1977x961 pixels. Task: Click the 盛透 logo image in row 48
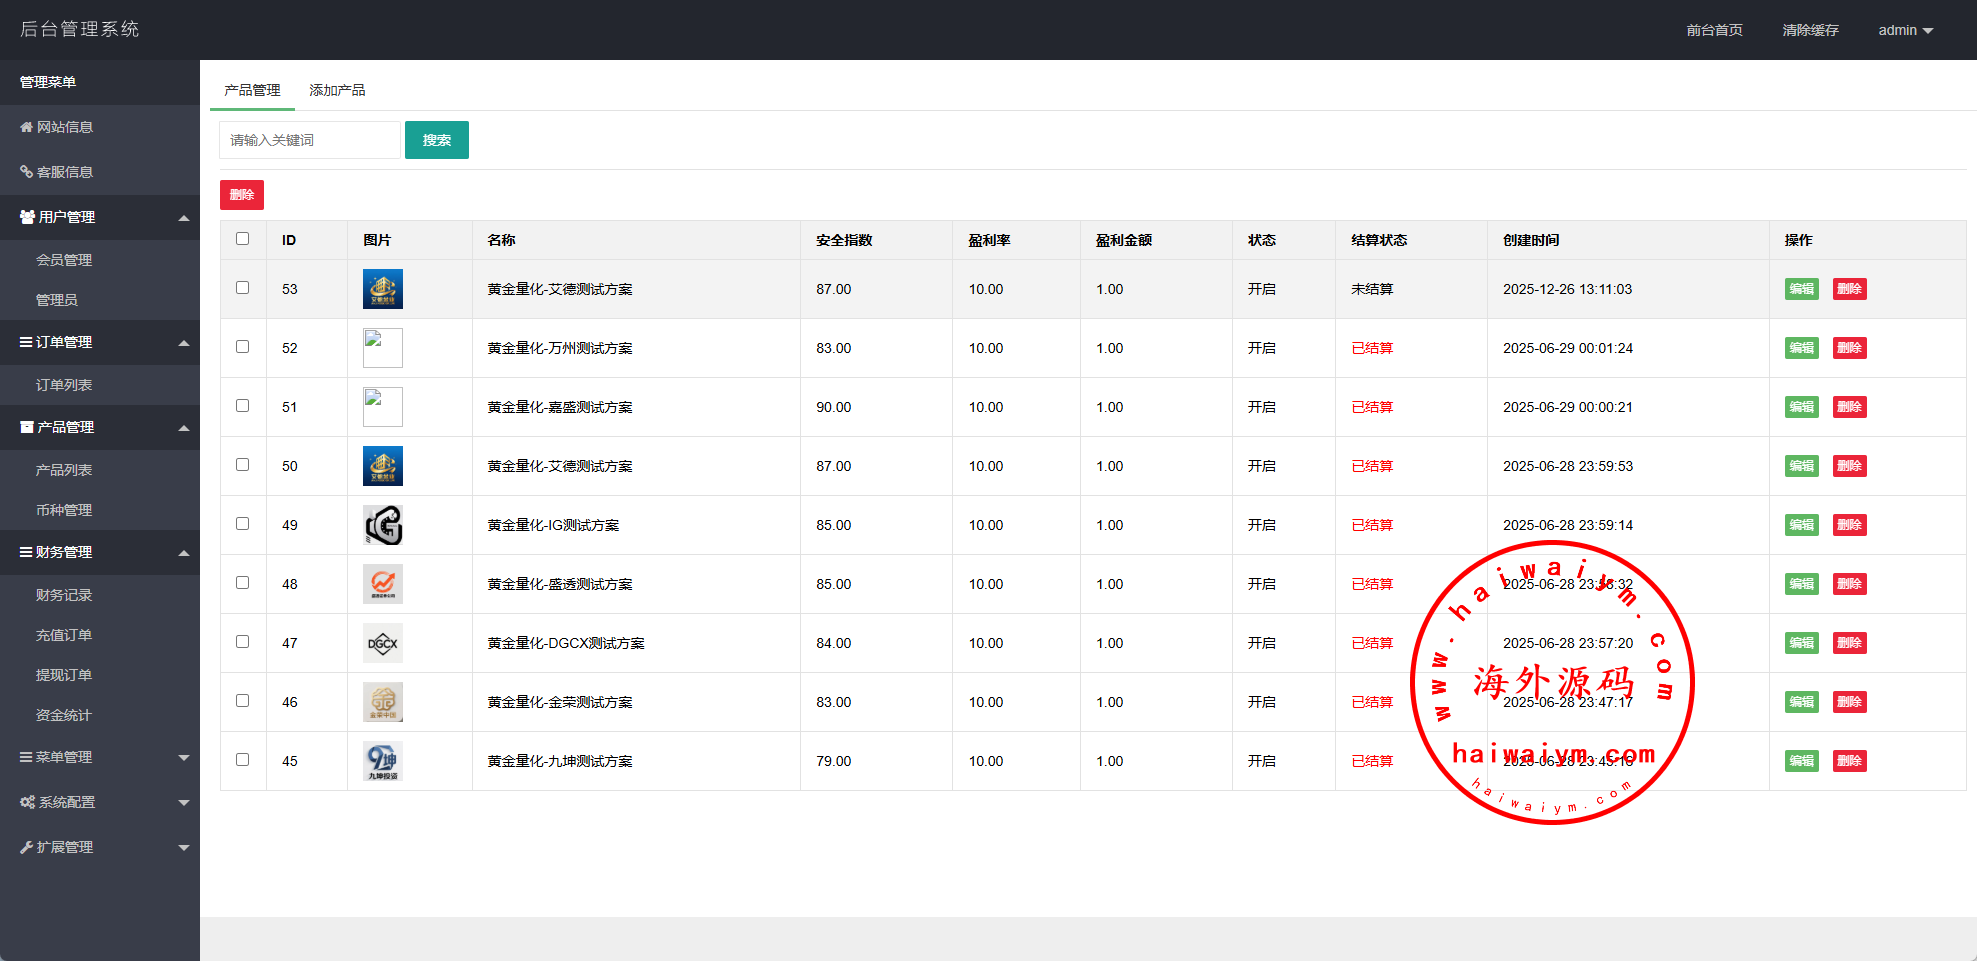(382, 584)
